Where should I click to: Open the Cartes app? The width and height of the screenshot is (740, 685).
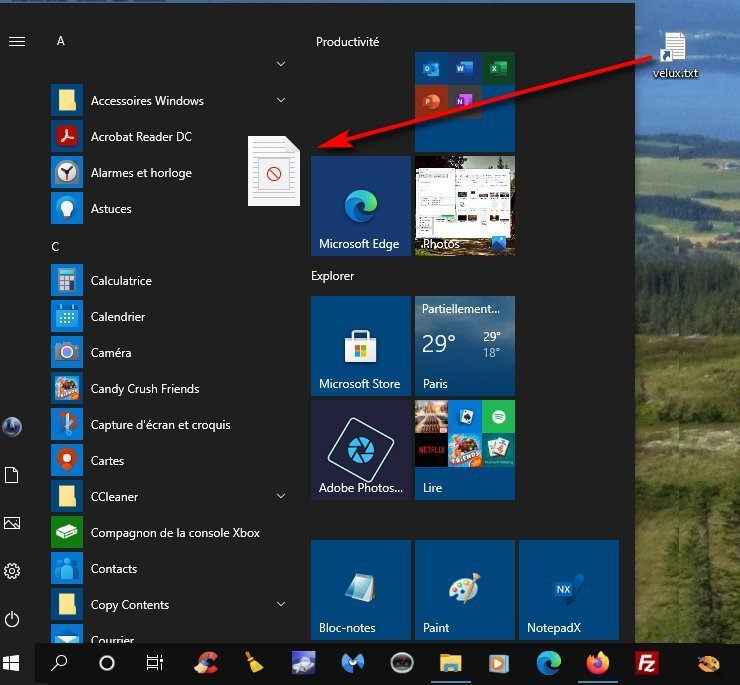click(168, 461)
